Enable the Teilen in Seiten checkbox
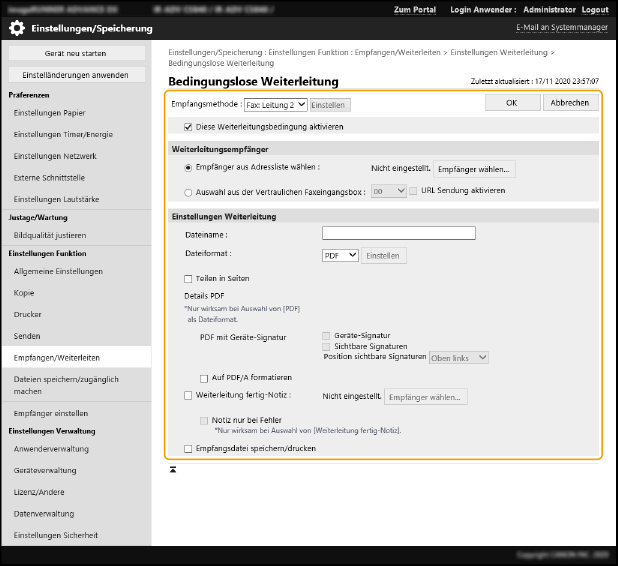The image size is (618, 566). pos(188,278)
